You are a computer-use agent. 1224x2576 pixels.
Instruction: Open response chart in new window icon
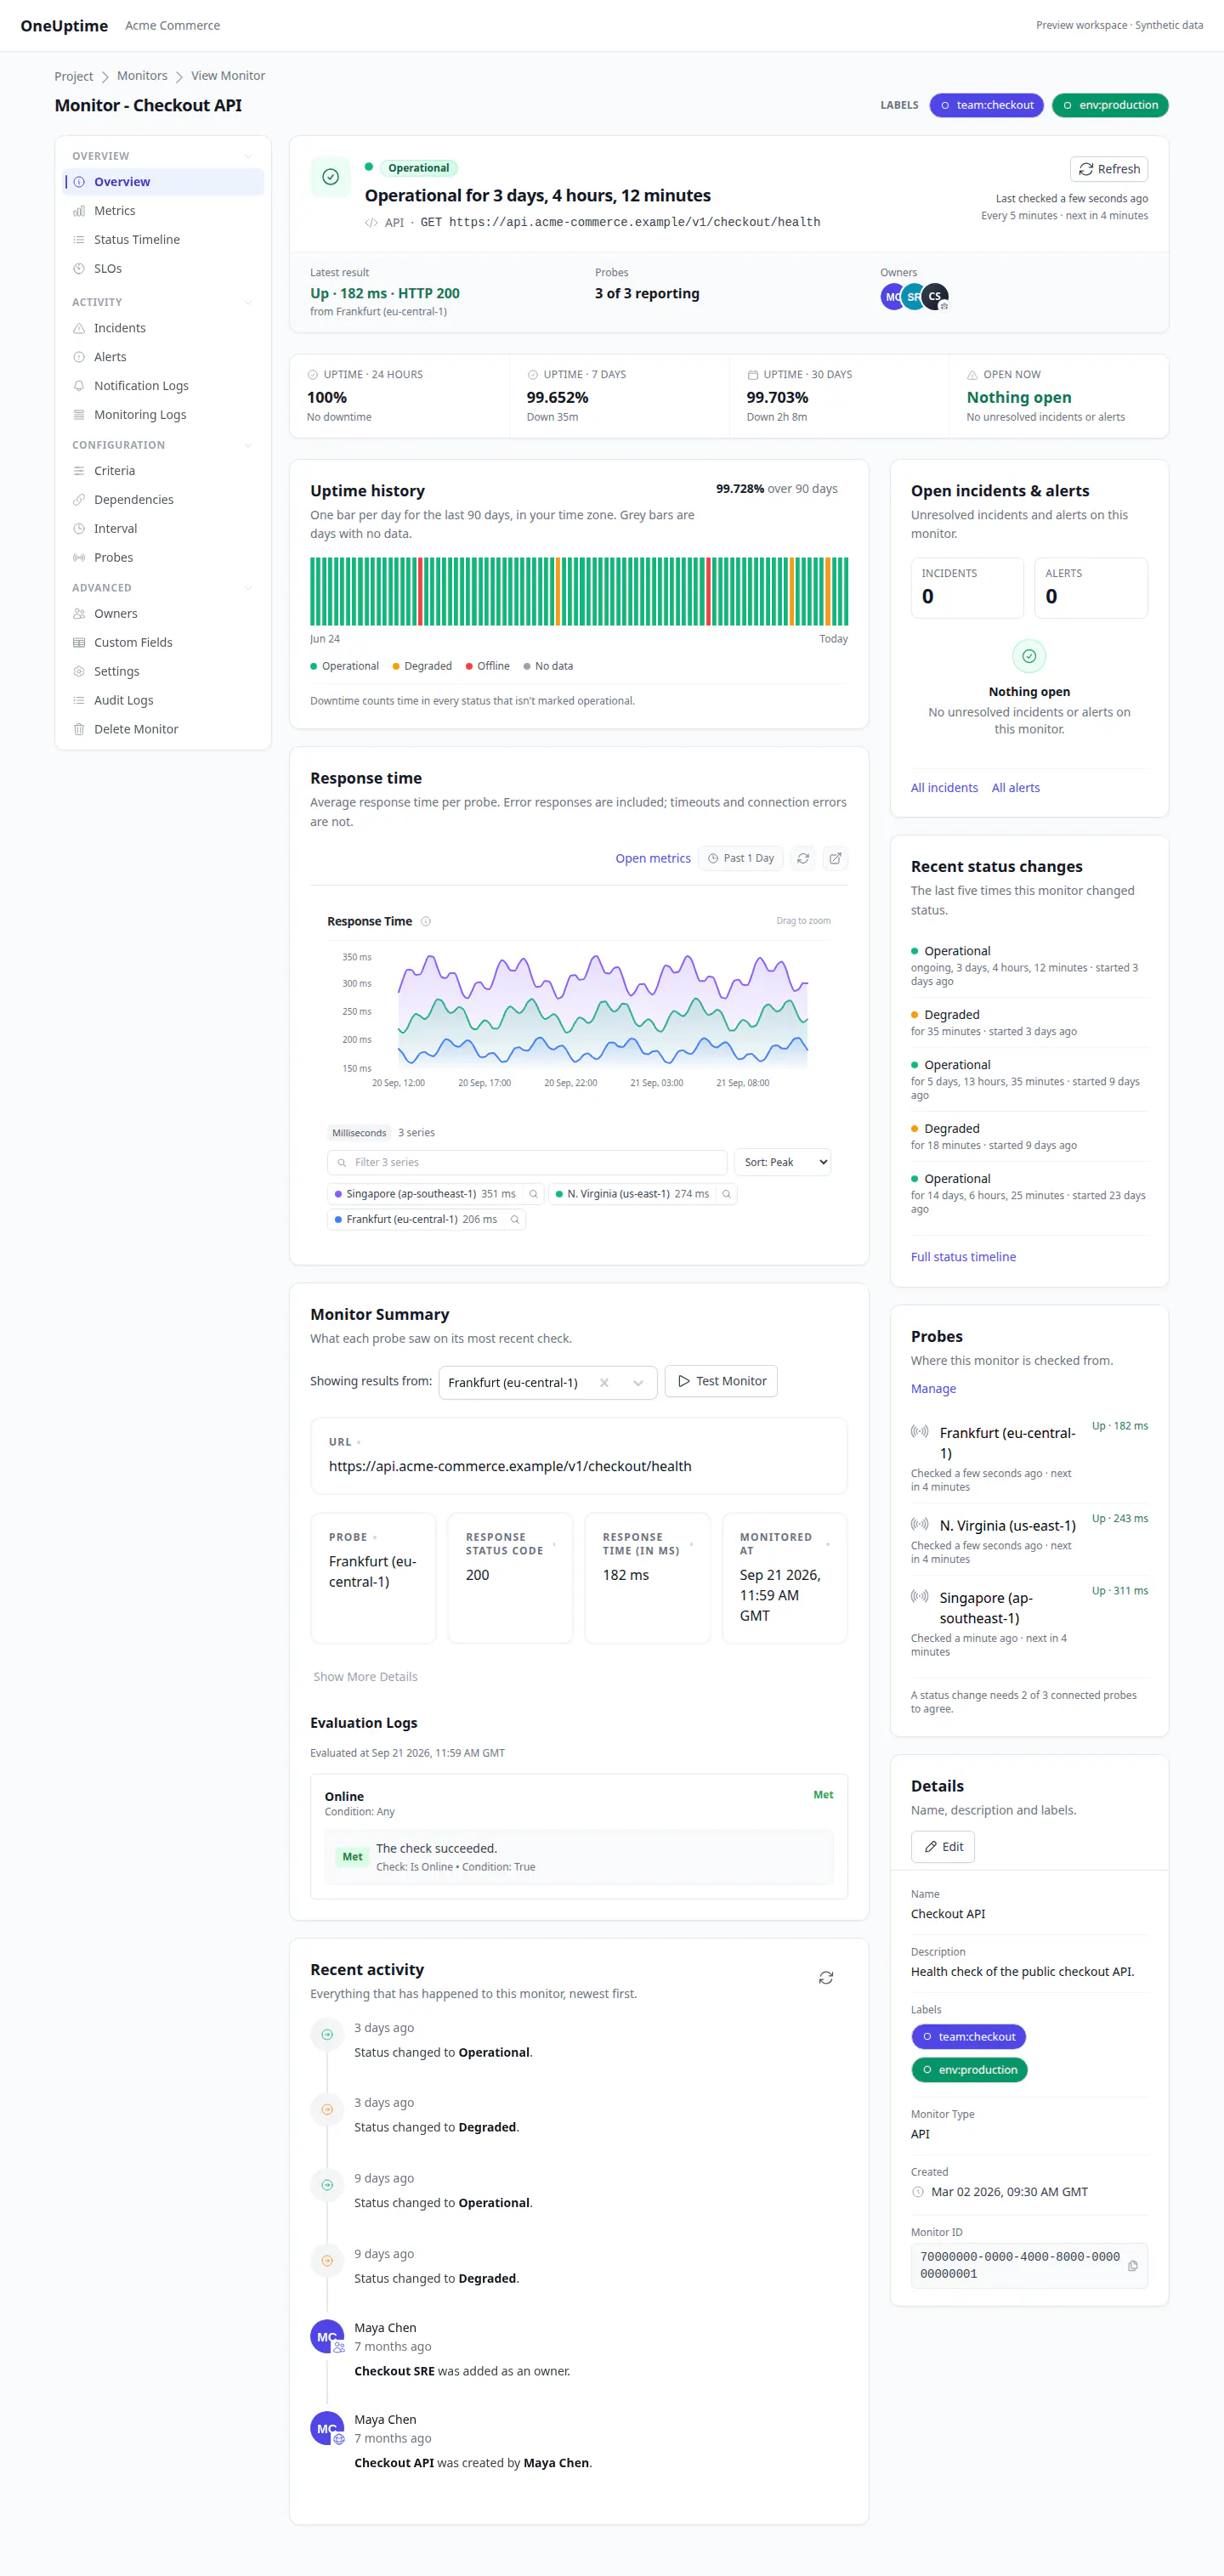click(835, 858)
